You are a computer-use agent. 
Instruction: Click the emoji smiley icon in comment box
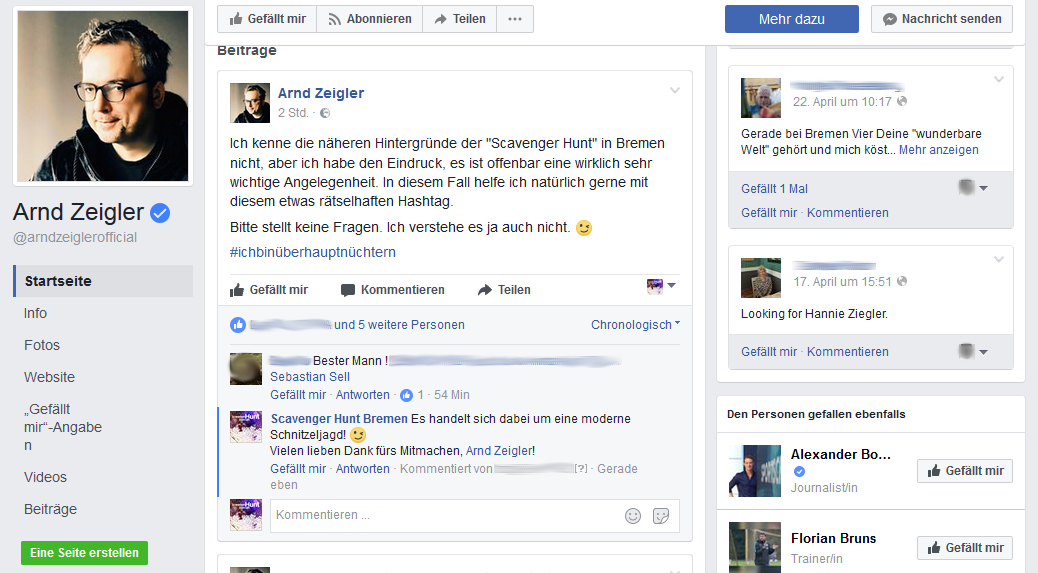click(x=632, y=516)
